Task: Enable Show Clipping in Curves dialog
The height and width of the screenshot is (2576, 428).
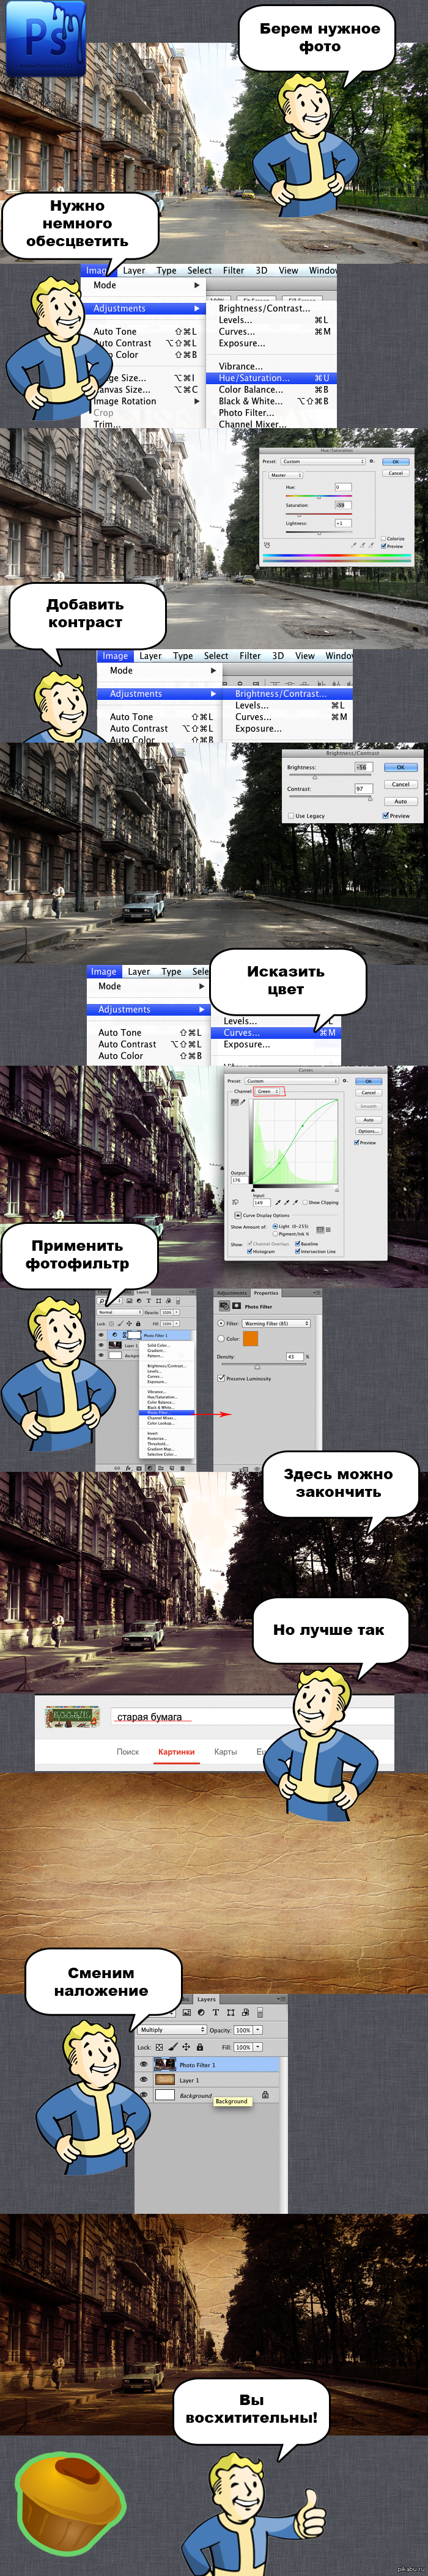Action: (305, 1203)
